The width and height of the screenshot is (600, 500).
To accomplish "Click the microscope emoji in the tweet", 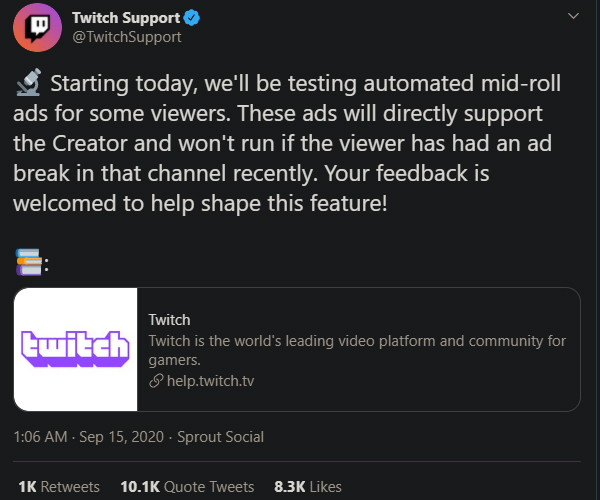I will coord(29,82).
